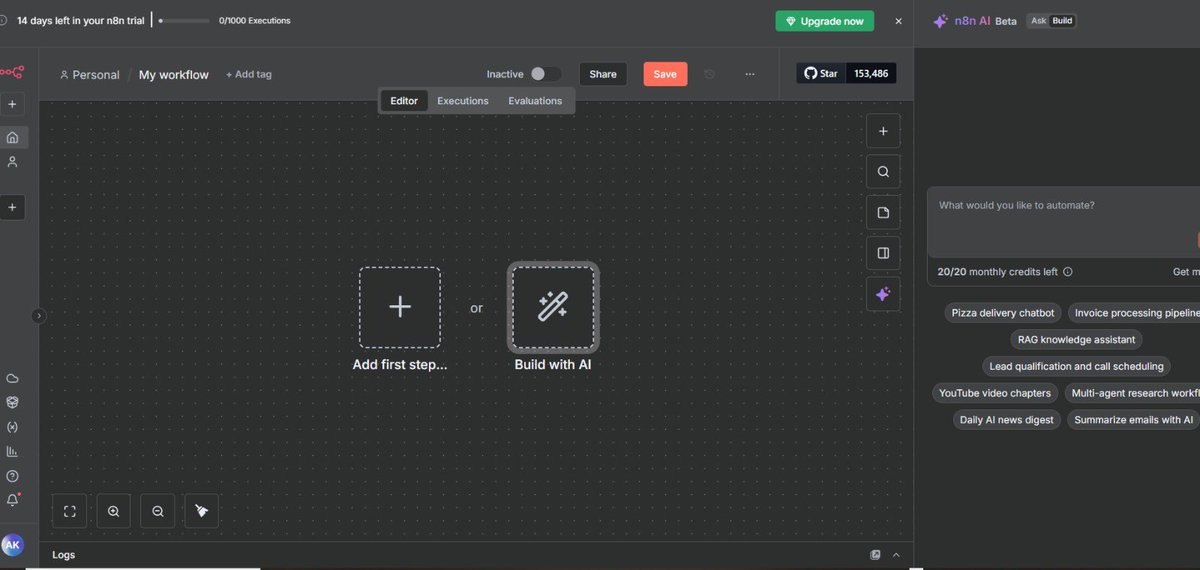Image resolution: width=1200 pixels, height=570 pixels.
Task: Open the node search magnifier on canvas
Action: (x=883, y=172)
